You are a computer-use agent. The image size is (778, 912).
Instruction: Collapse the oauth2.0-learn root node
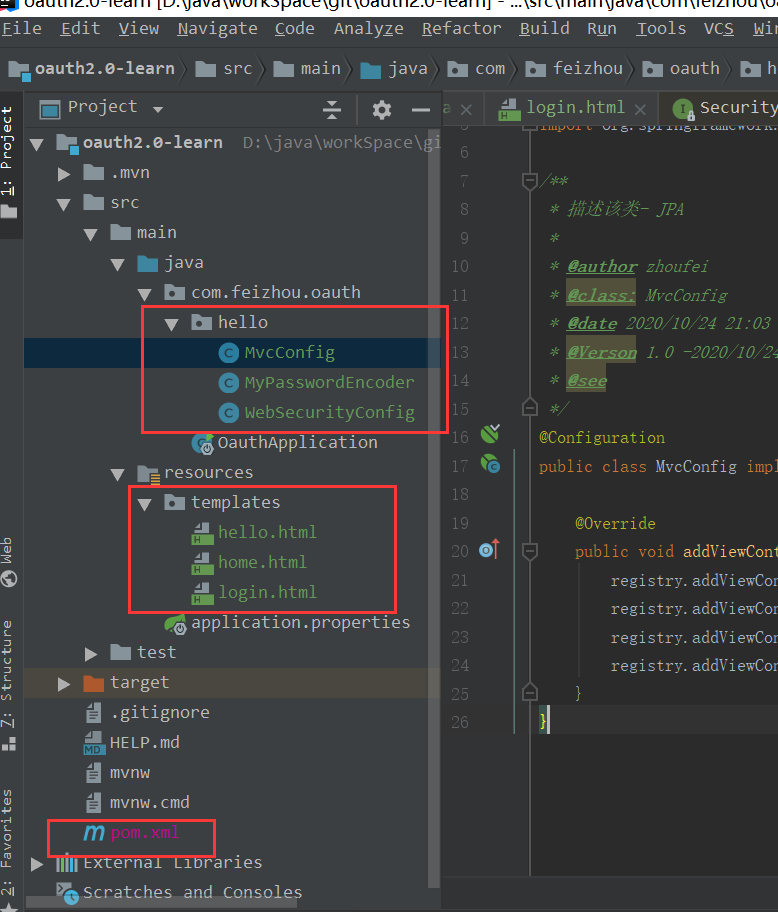pyautogui.click(x=37, y=144)
